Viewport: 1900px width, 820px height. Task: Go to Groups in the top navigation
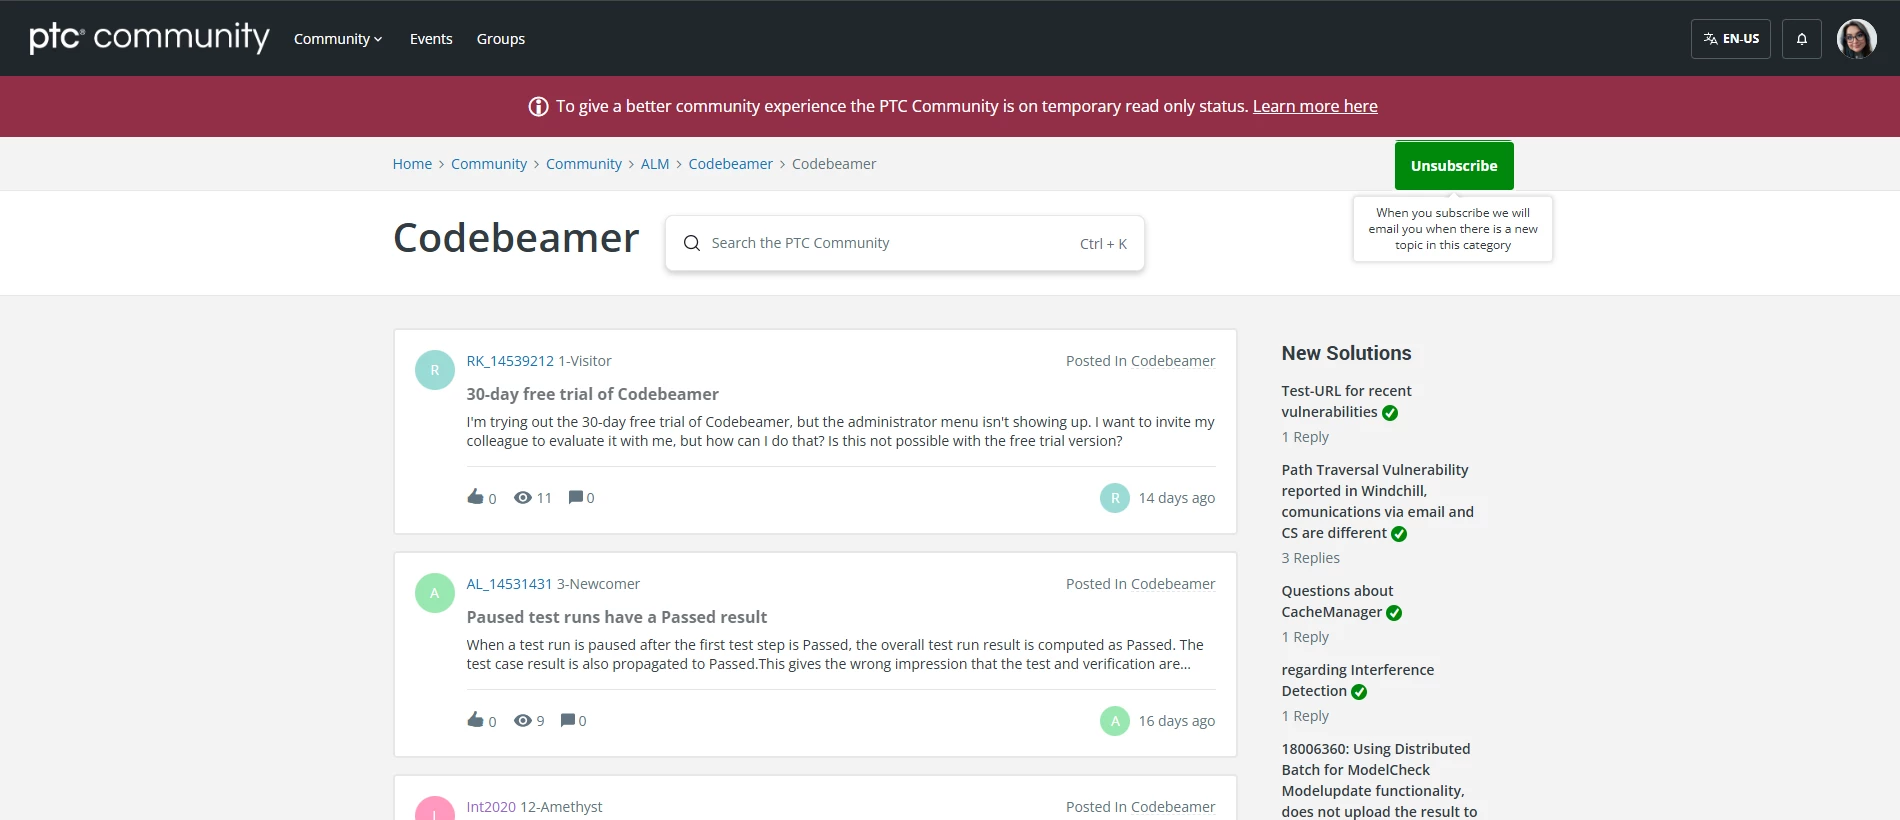(x=501, y=39)
